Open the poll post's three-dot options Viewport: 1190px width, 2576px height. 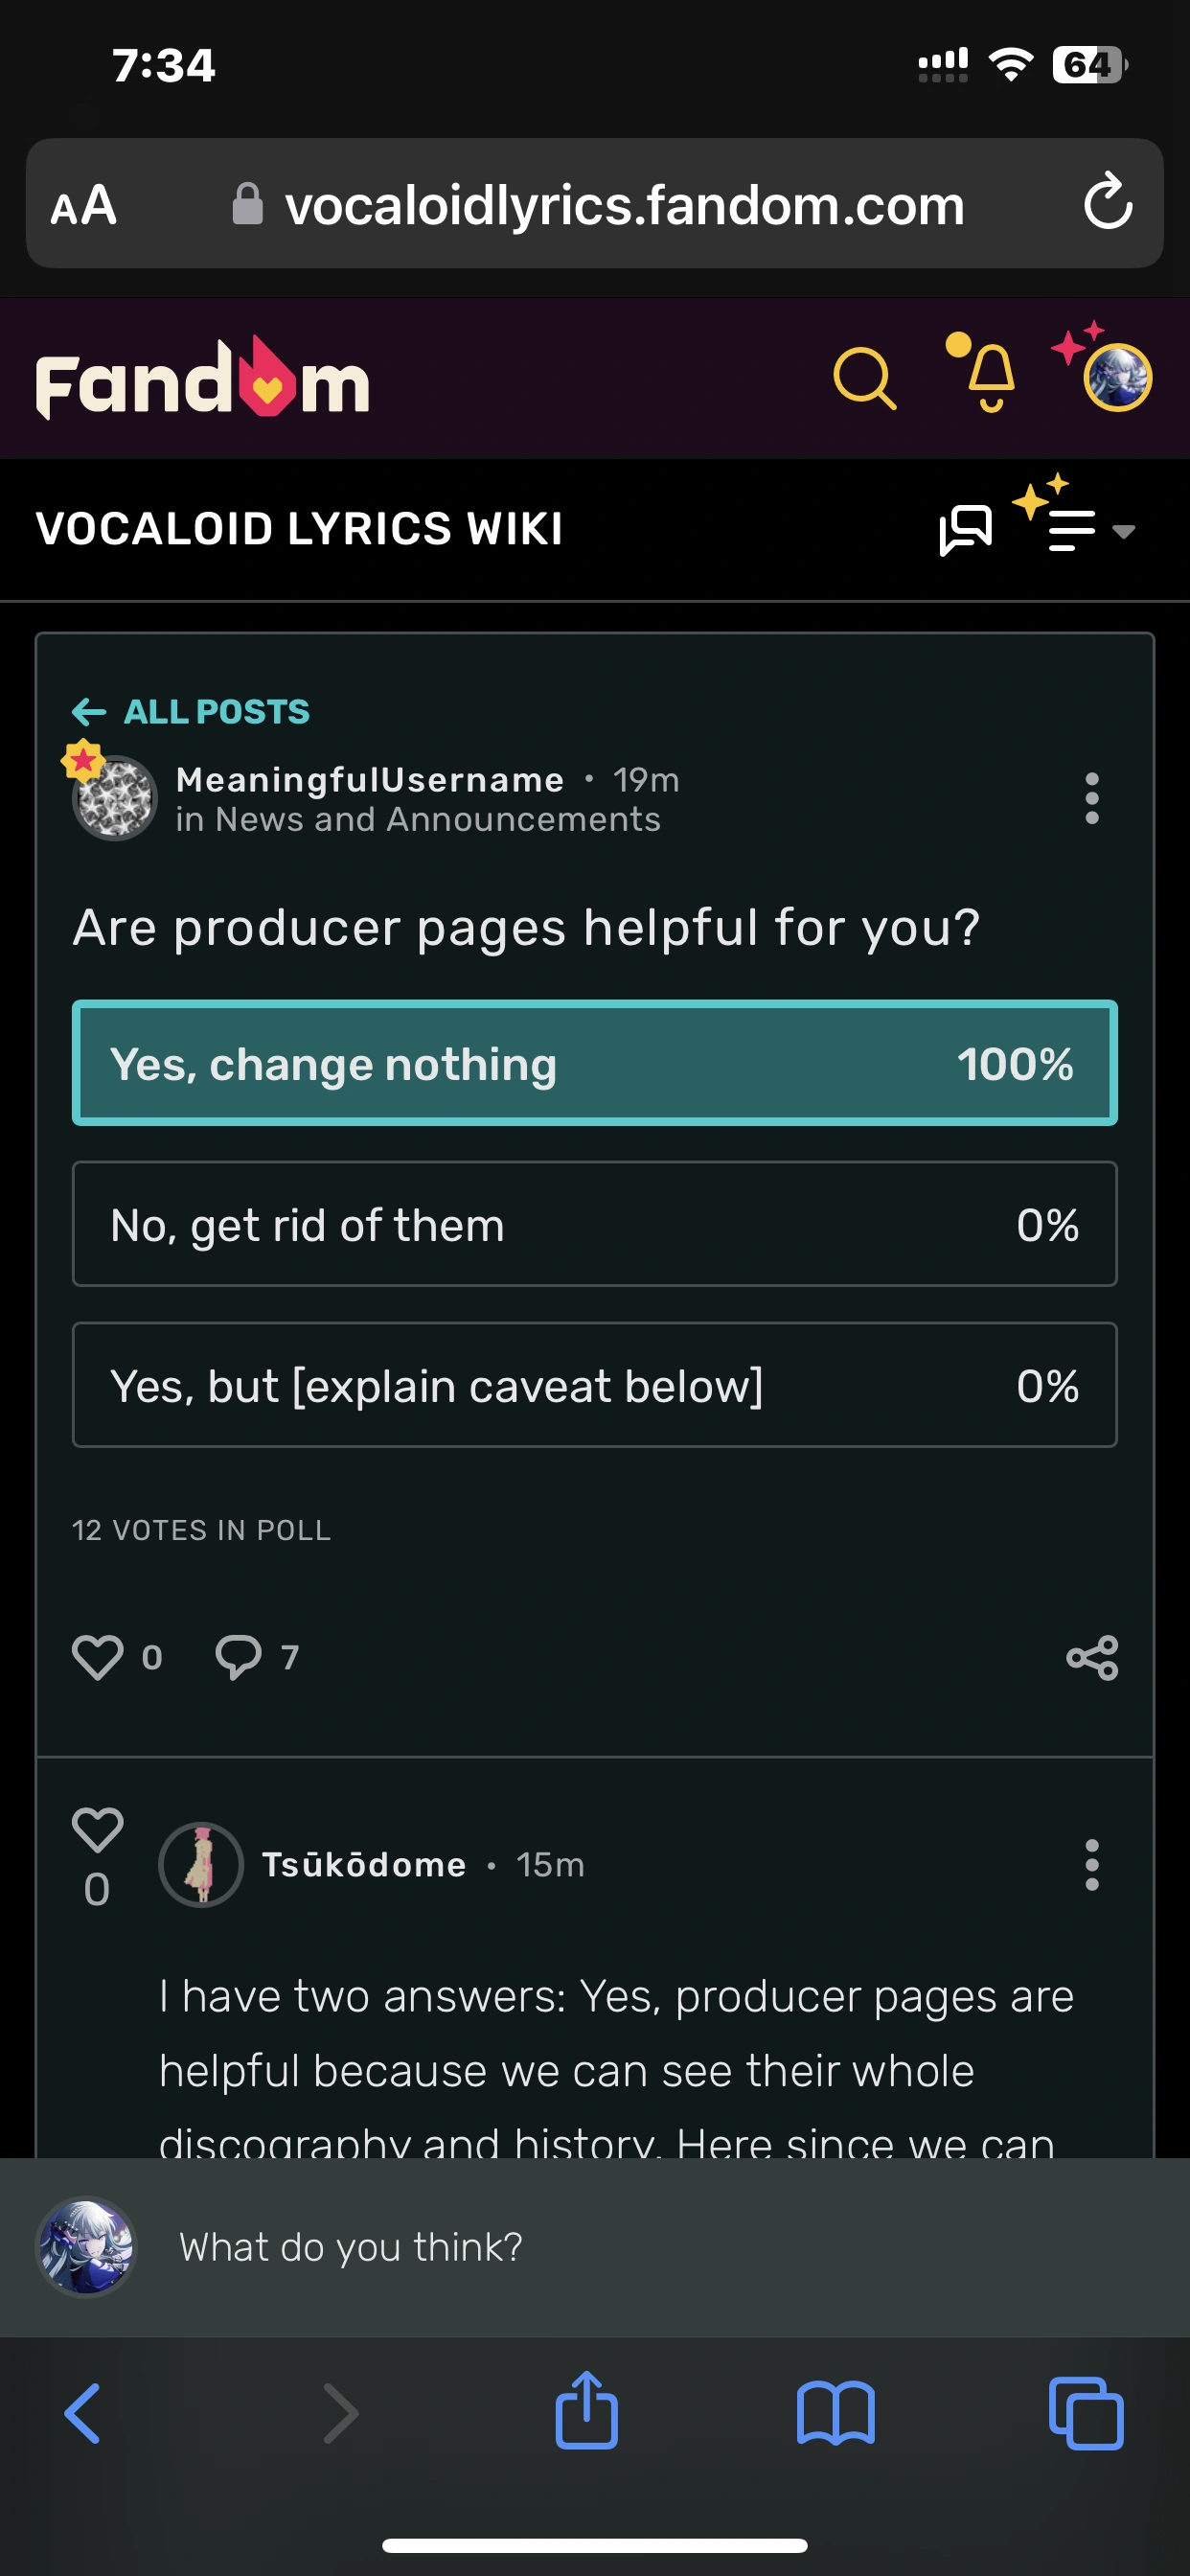coord(1092,798)
